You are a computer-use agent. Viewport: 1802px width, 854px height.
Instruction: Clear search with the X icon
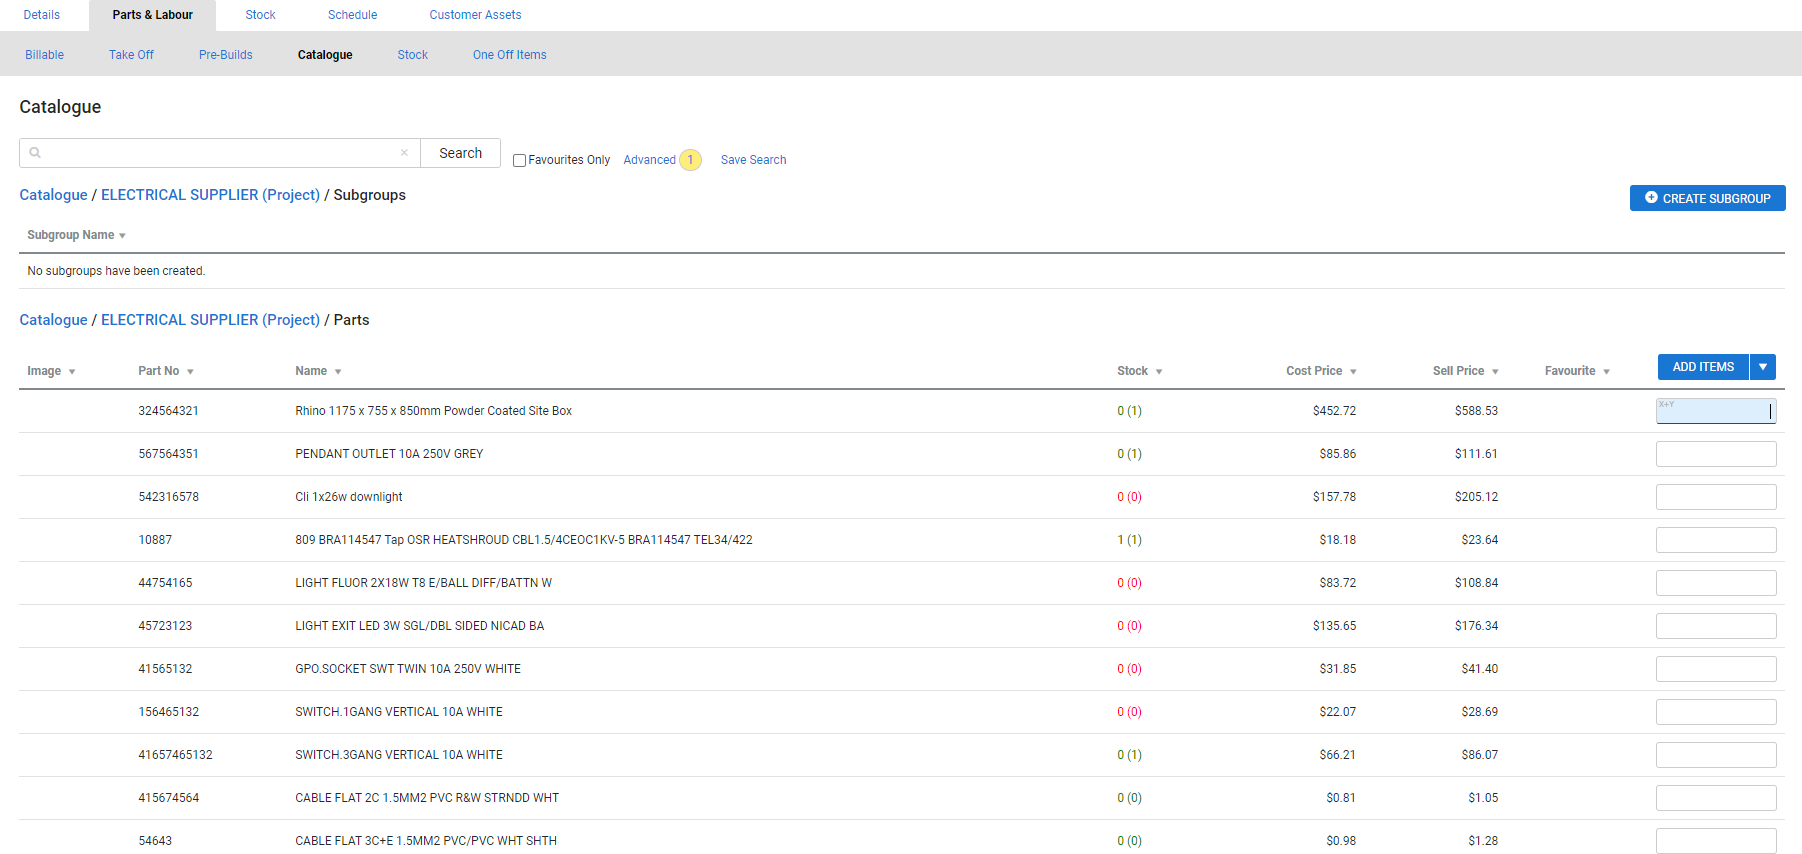click(x=404, y=153)
